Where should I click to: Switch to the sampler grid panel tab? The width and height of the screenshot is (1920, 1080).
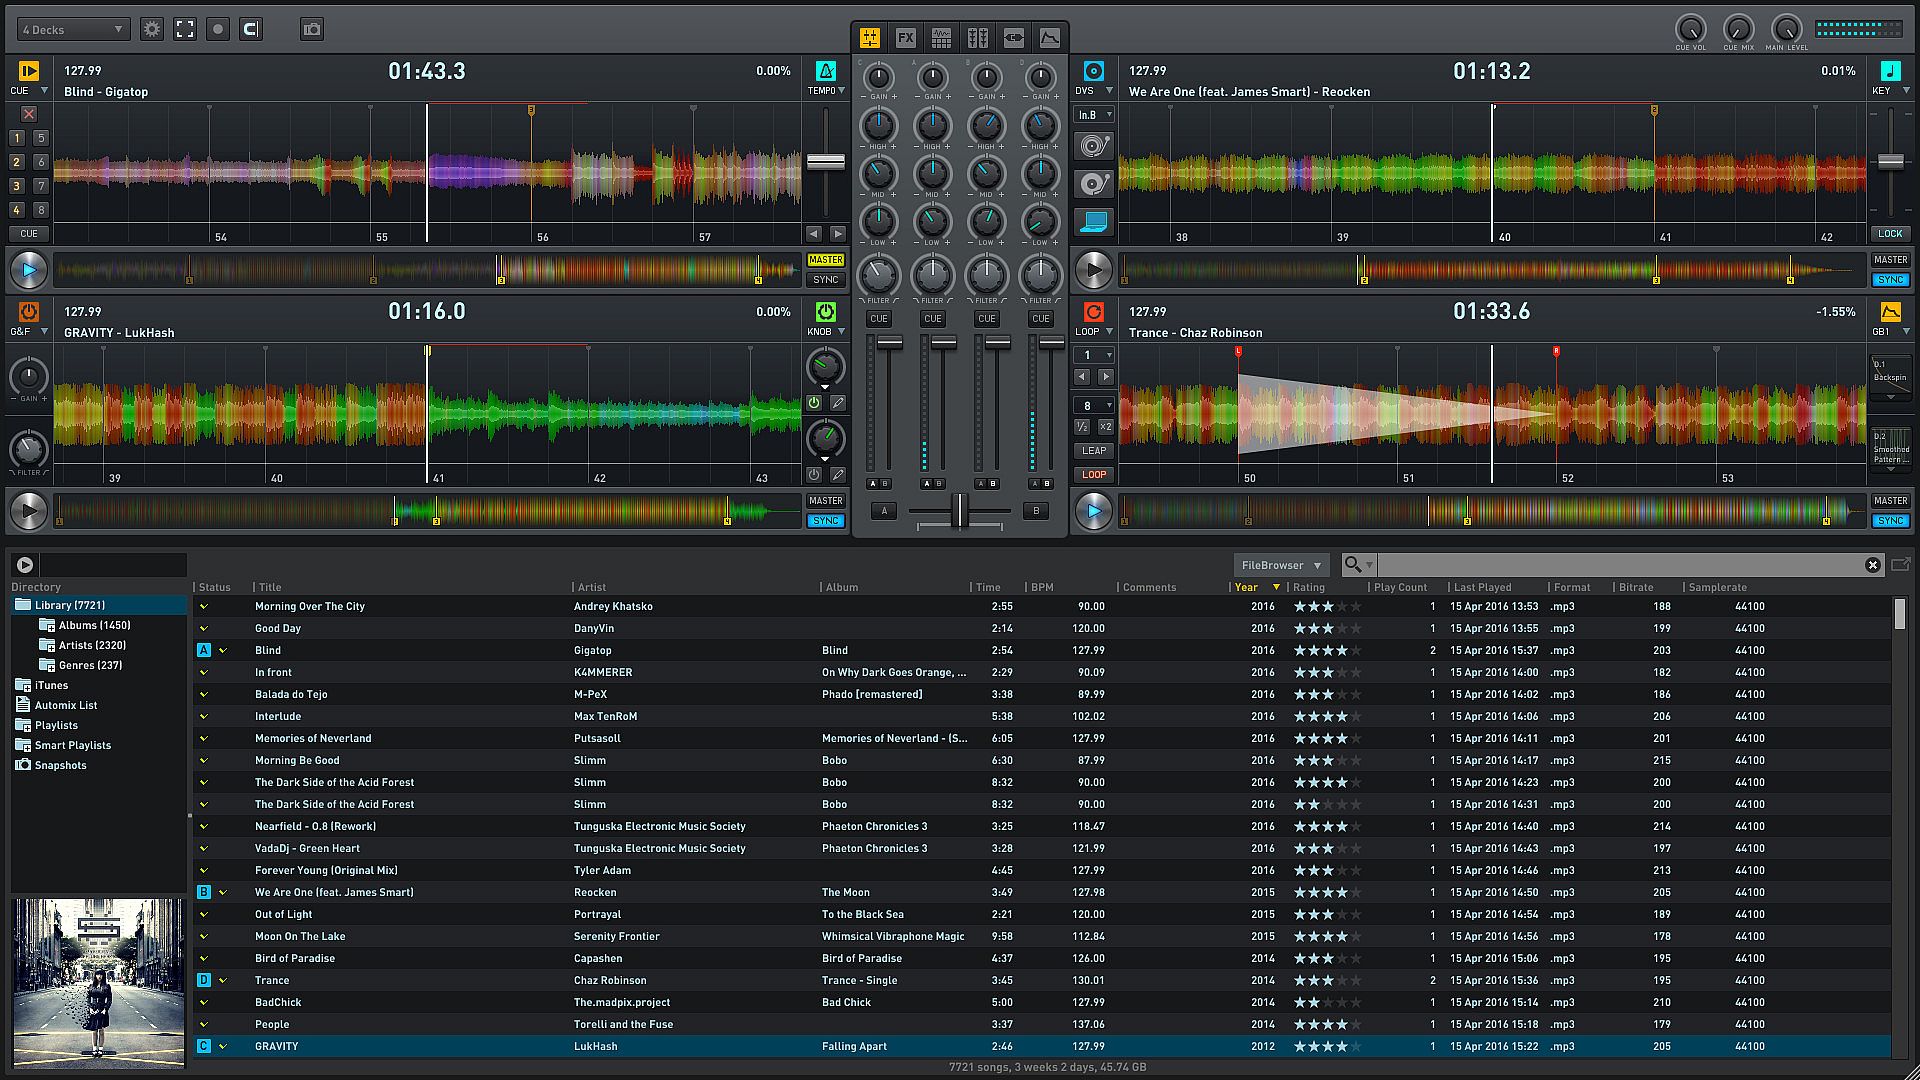click(x=941, y=38)
